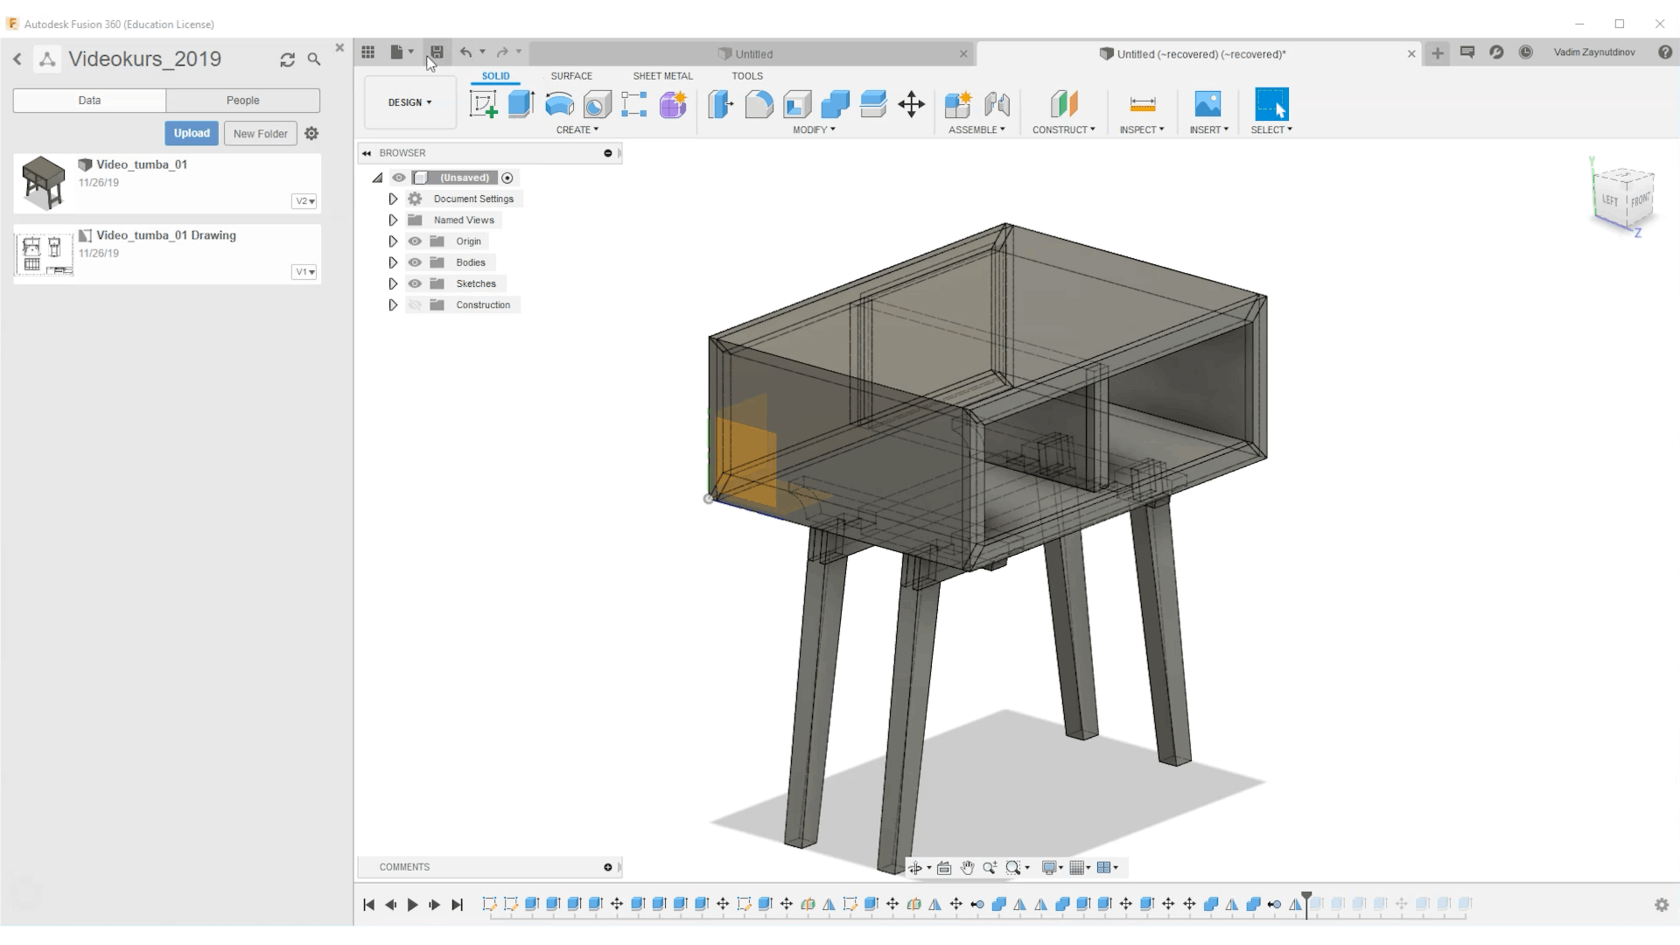Switch to the SHEET METAL tab
Viewport: 1680px width, 945px height.
pyautogui.click(x=662, y=76)
